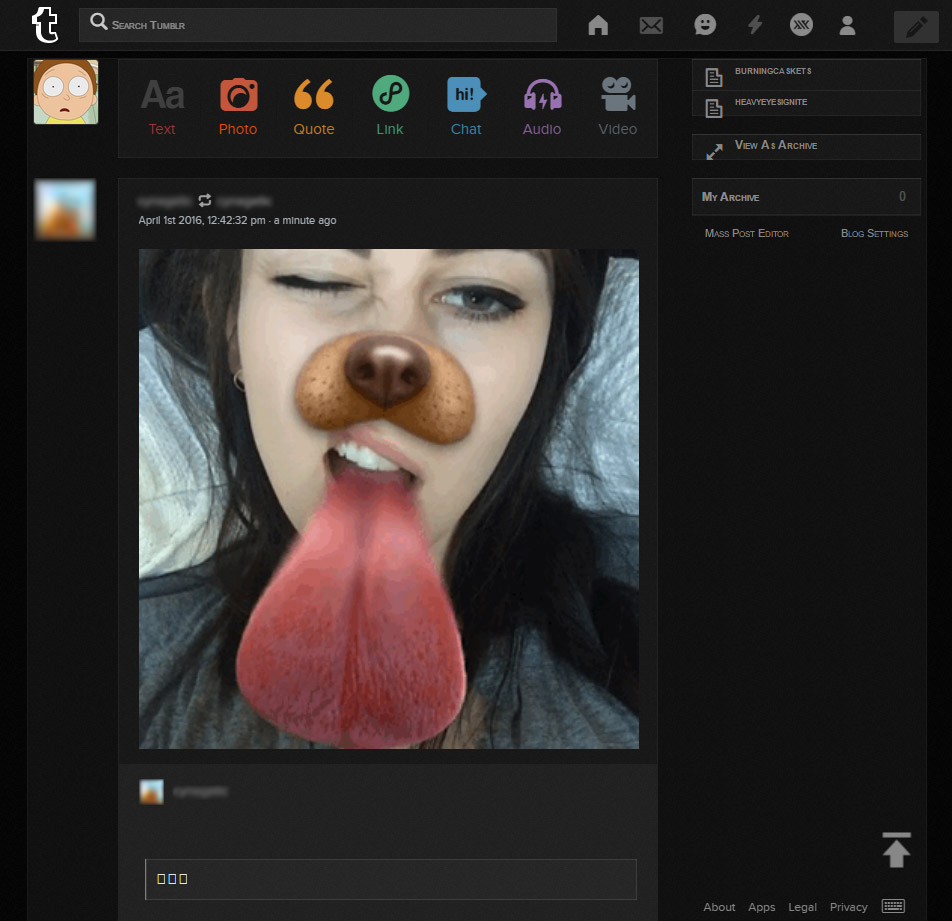Create a new Audio post
Viewport: 952px width, 921px height.
[542, 107]
